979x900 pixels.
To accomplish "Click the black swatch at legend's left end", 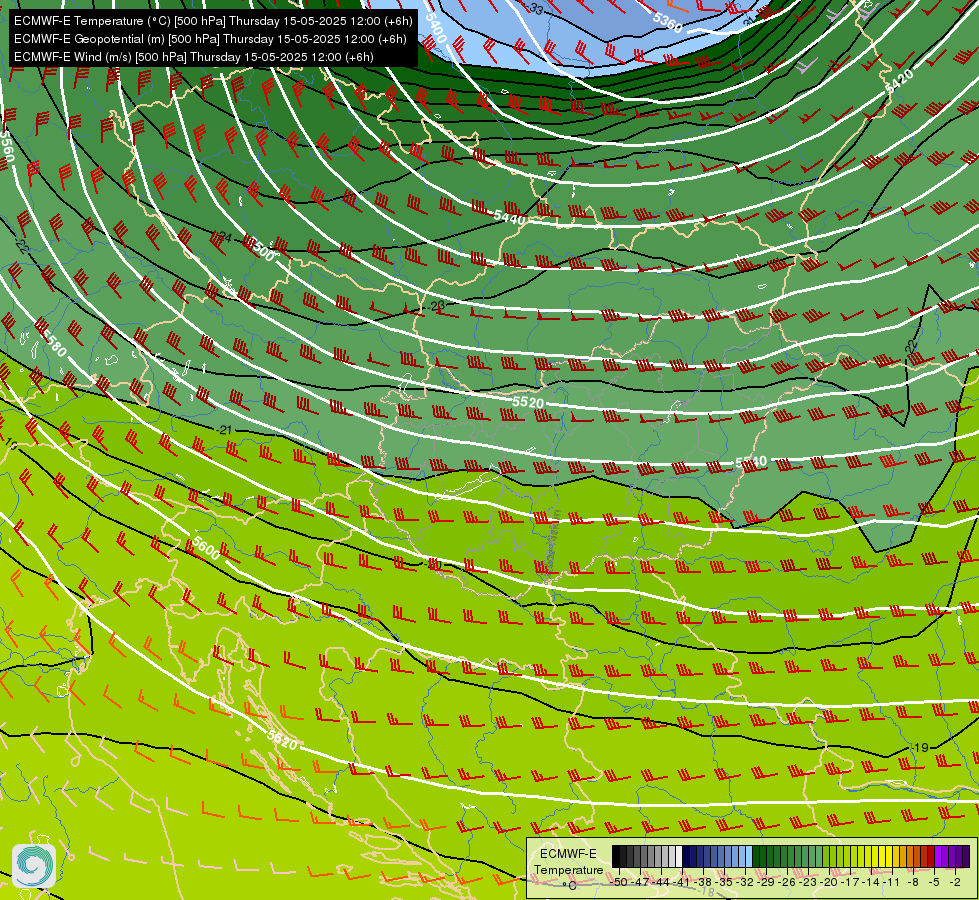I will [x=616, y=856].
